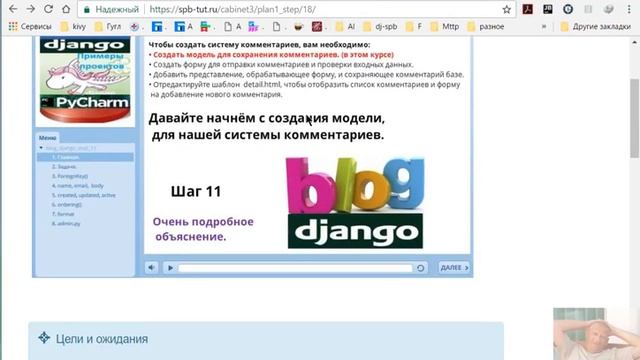640x360 pixels.
Task: Open the AI bookmark folder
Action: (x=345, y=27)
